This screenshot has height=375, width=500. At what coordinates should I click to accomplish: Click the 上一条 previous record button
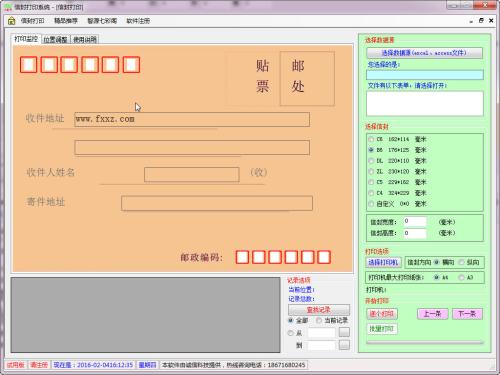click(x=432, y=314)
